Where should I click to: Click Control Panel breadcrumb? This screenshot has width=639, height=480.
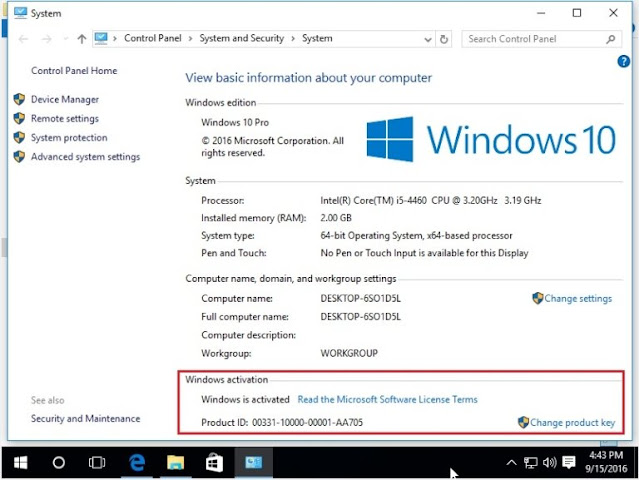(x=153, y=38)
